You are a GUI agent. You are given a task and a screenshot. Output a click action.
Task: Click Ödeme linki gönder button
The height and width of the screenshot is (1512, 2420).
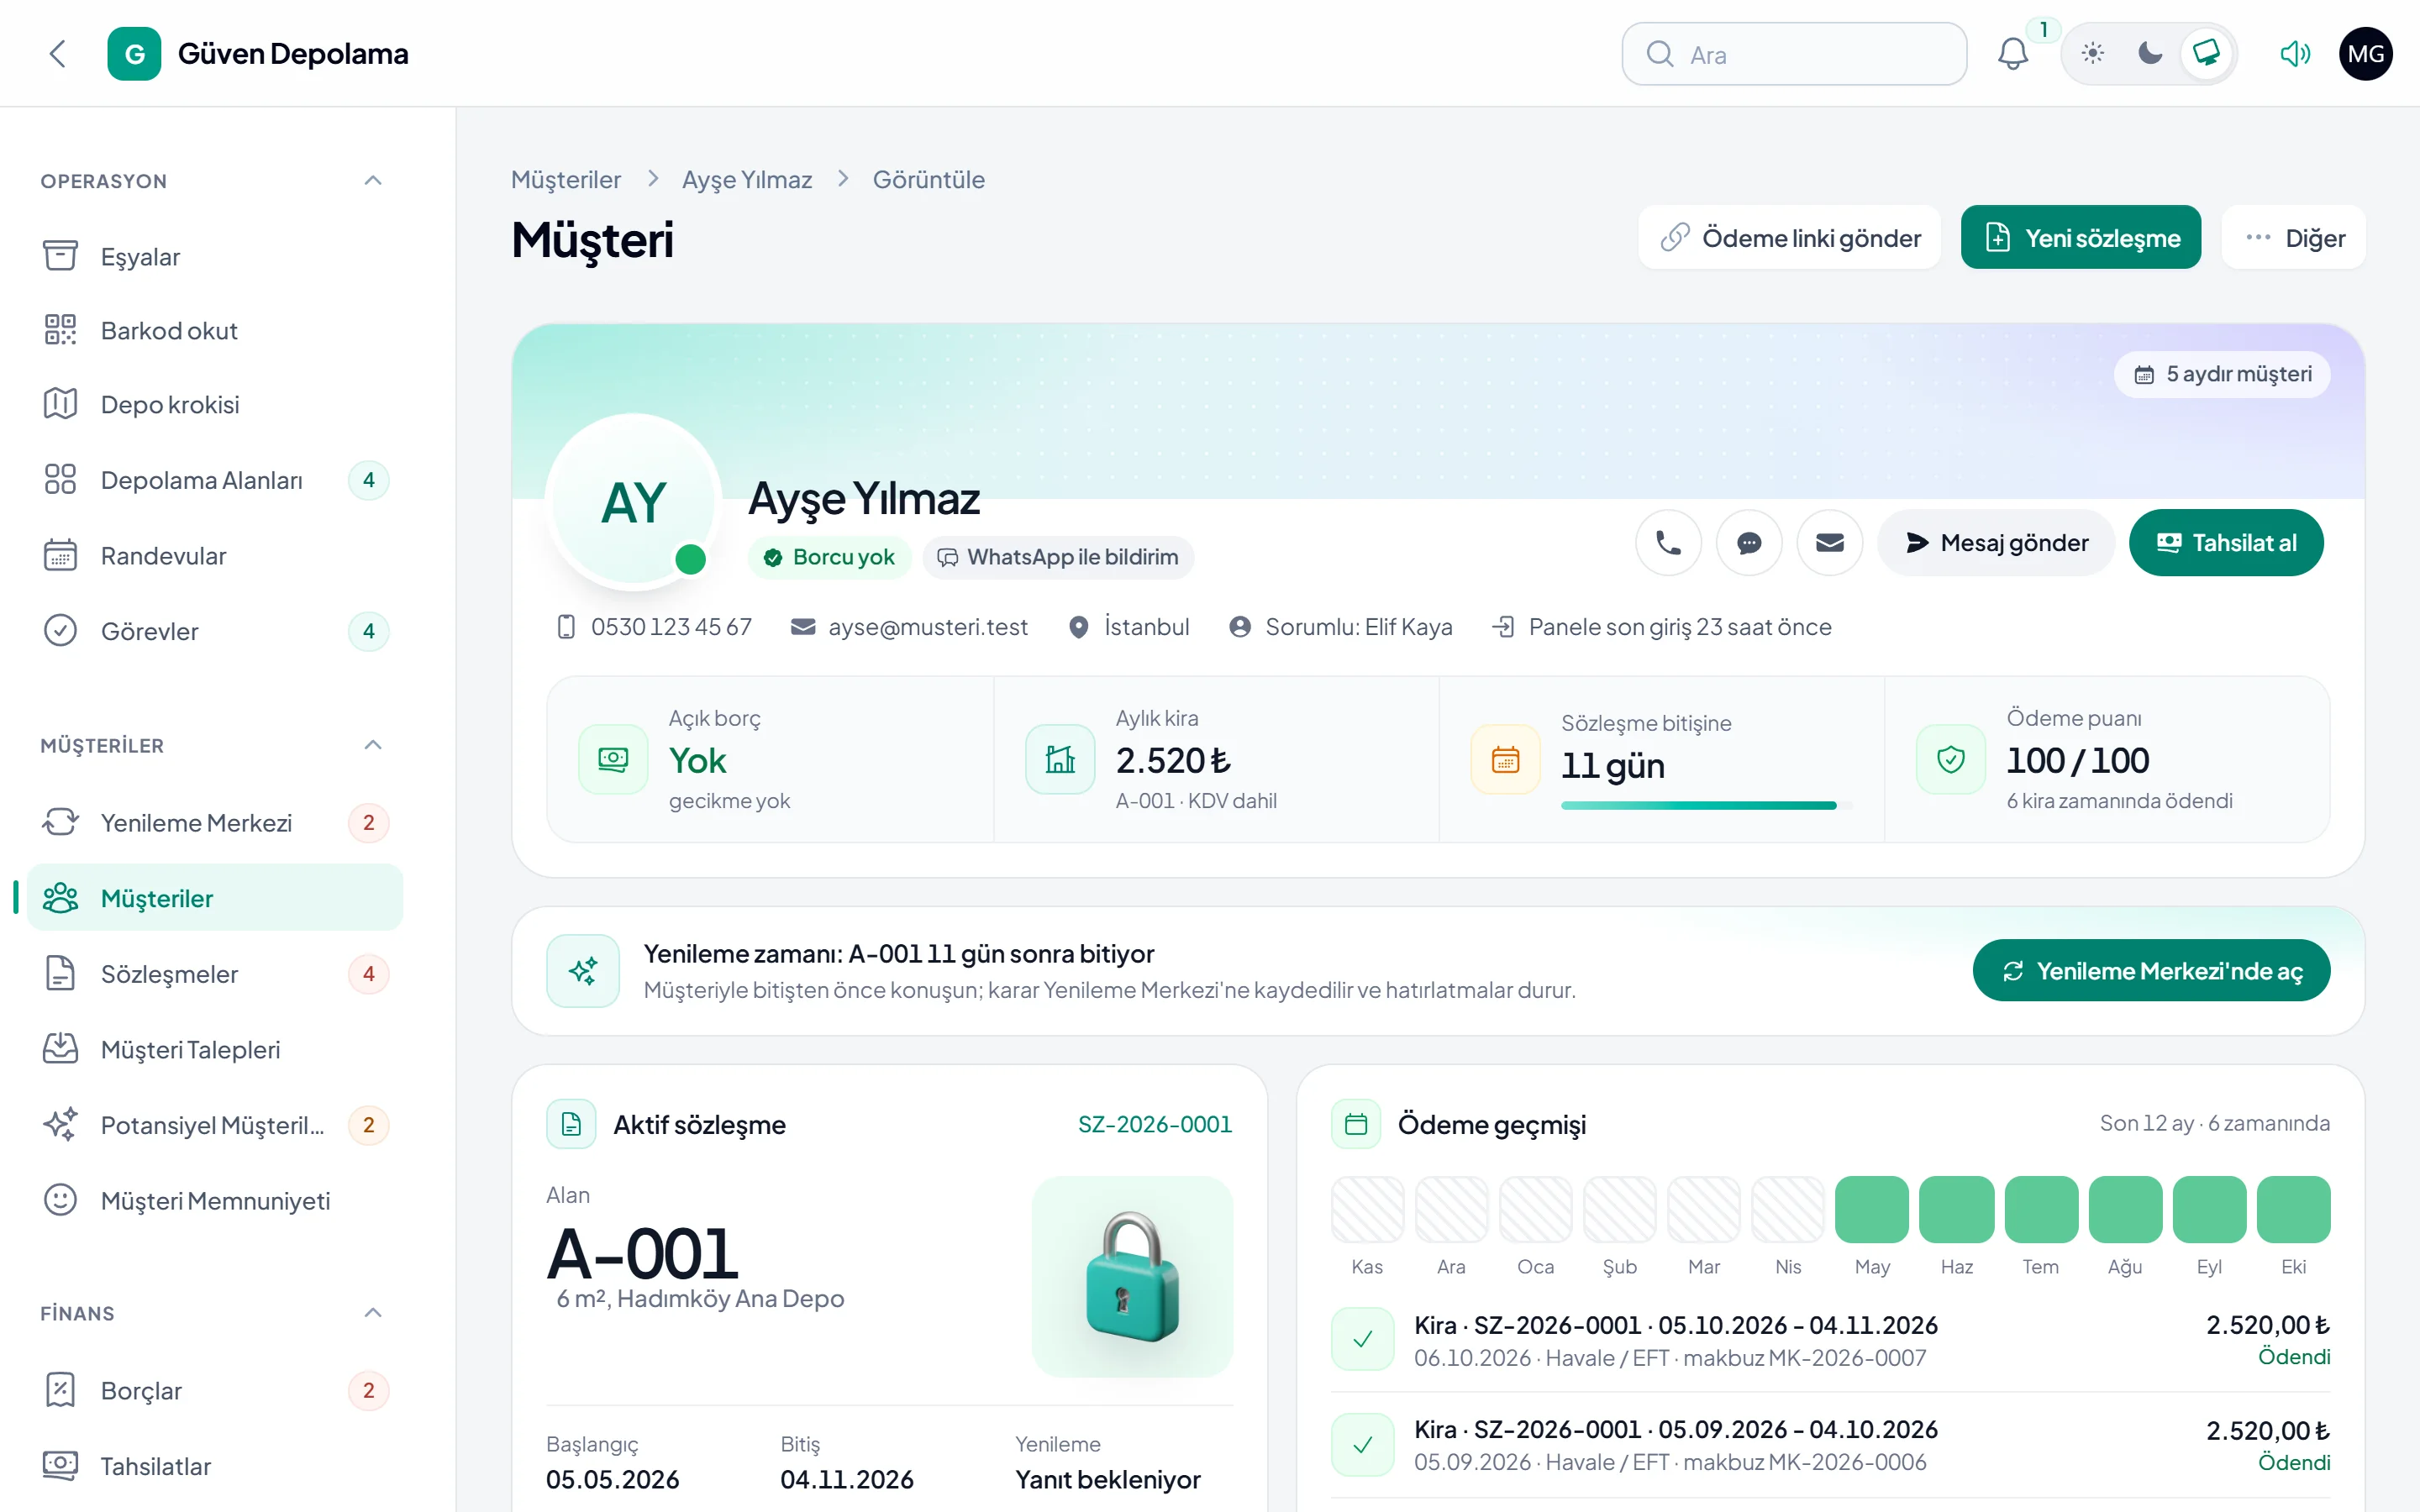point(1790,238)
